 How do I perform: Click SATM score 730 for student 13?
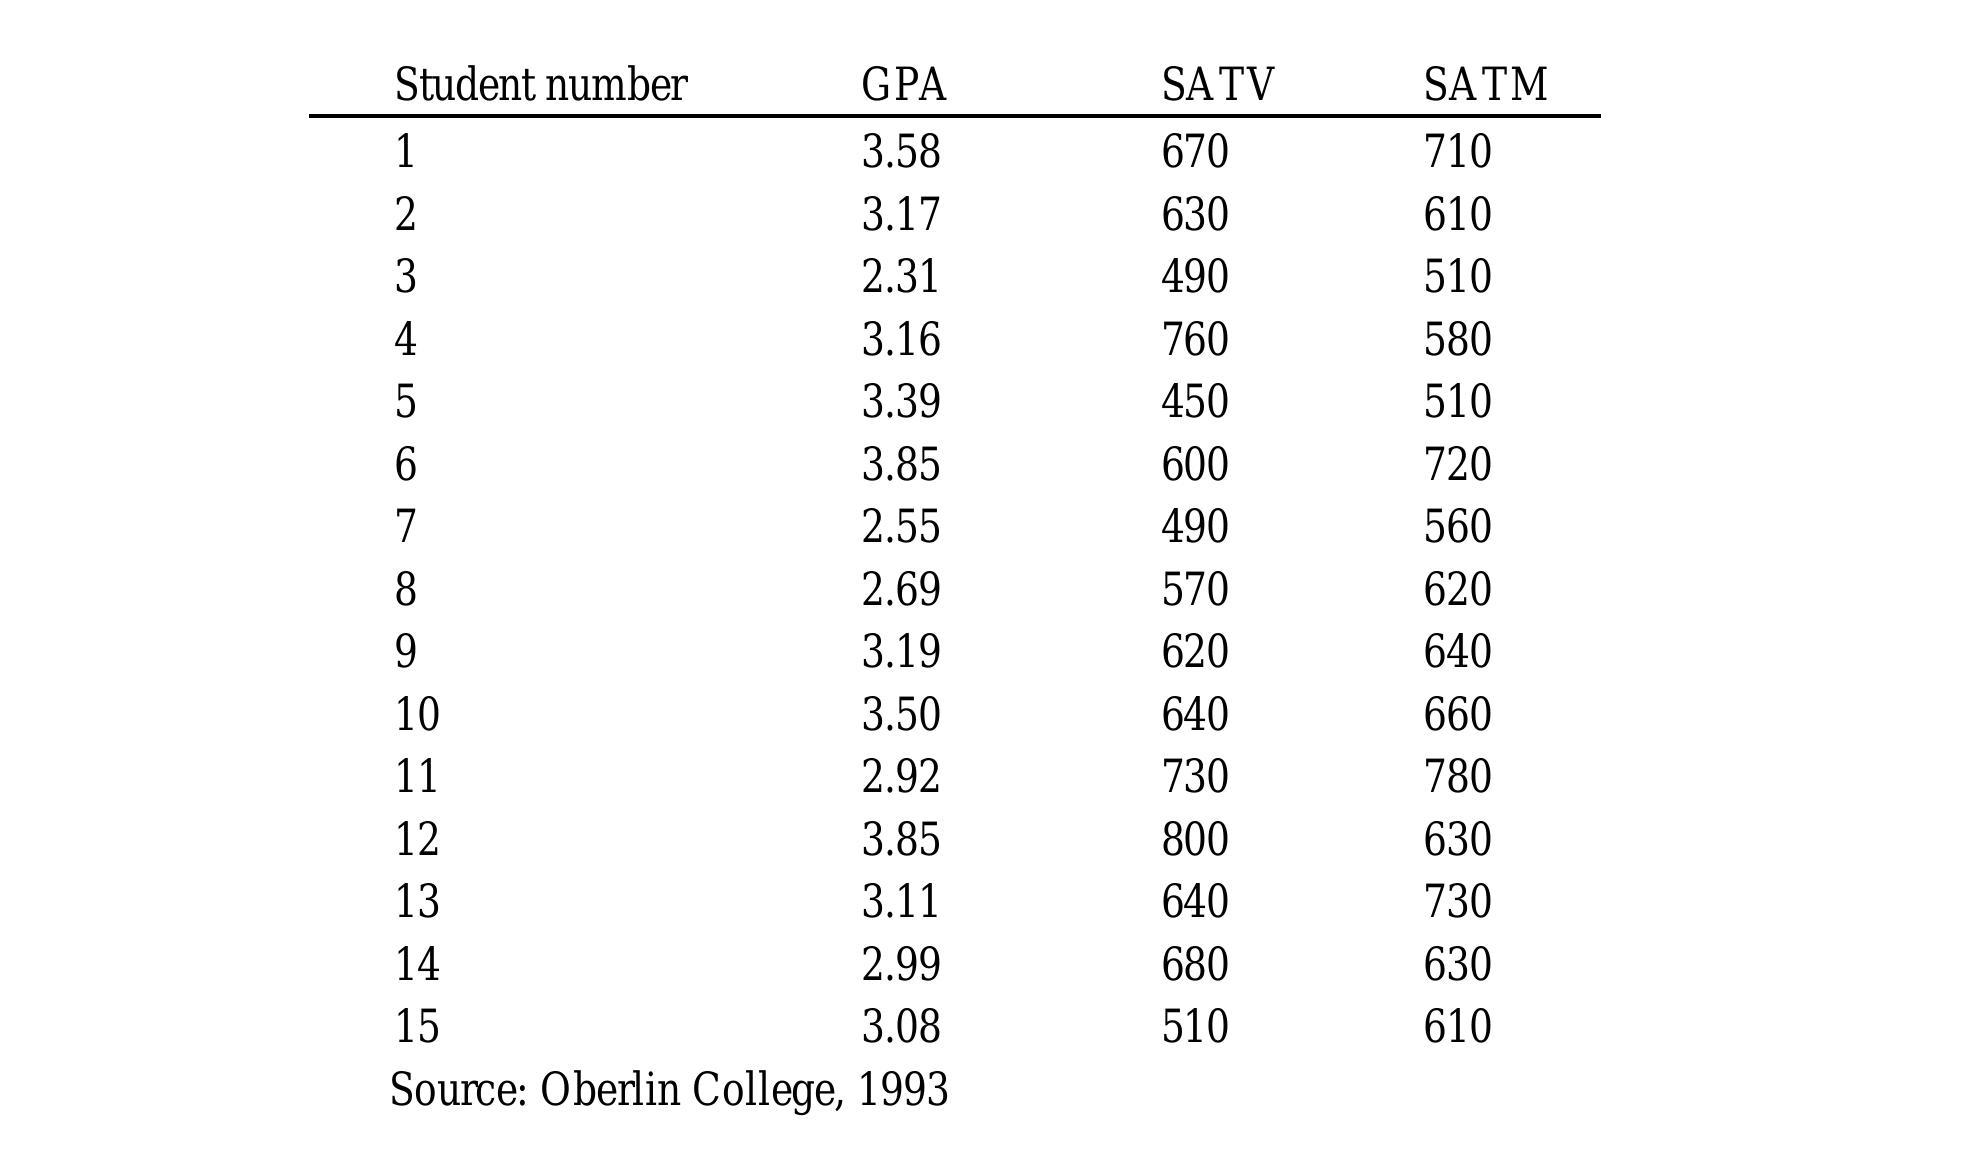pyautogui.click(x=1457, y=902)
